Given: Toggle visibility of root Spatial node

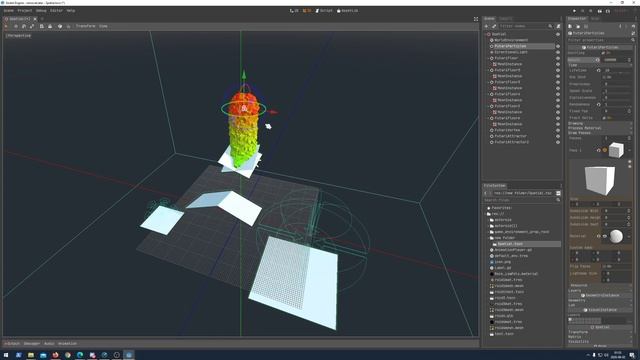Looking at the screenshot, I should [x=558, y=34].
